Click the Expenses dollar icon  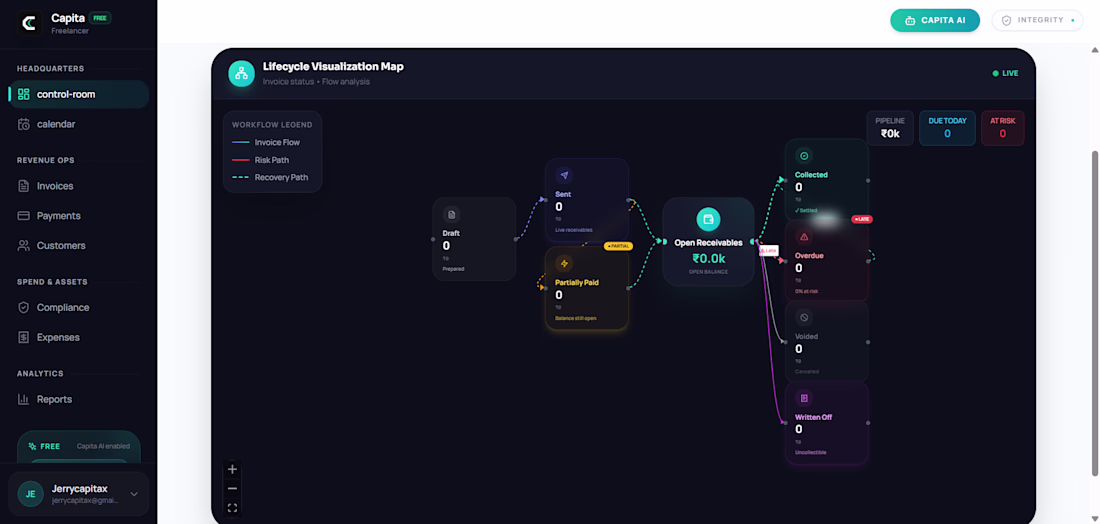[24, 337]
